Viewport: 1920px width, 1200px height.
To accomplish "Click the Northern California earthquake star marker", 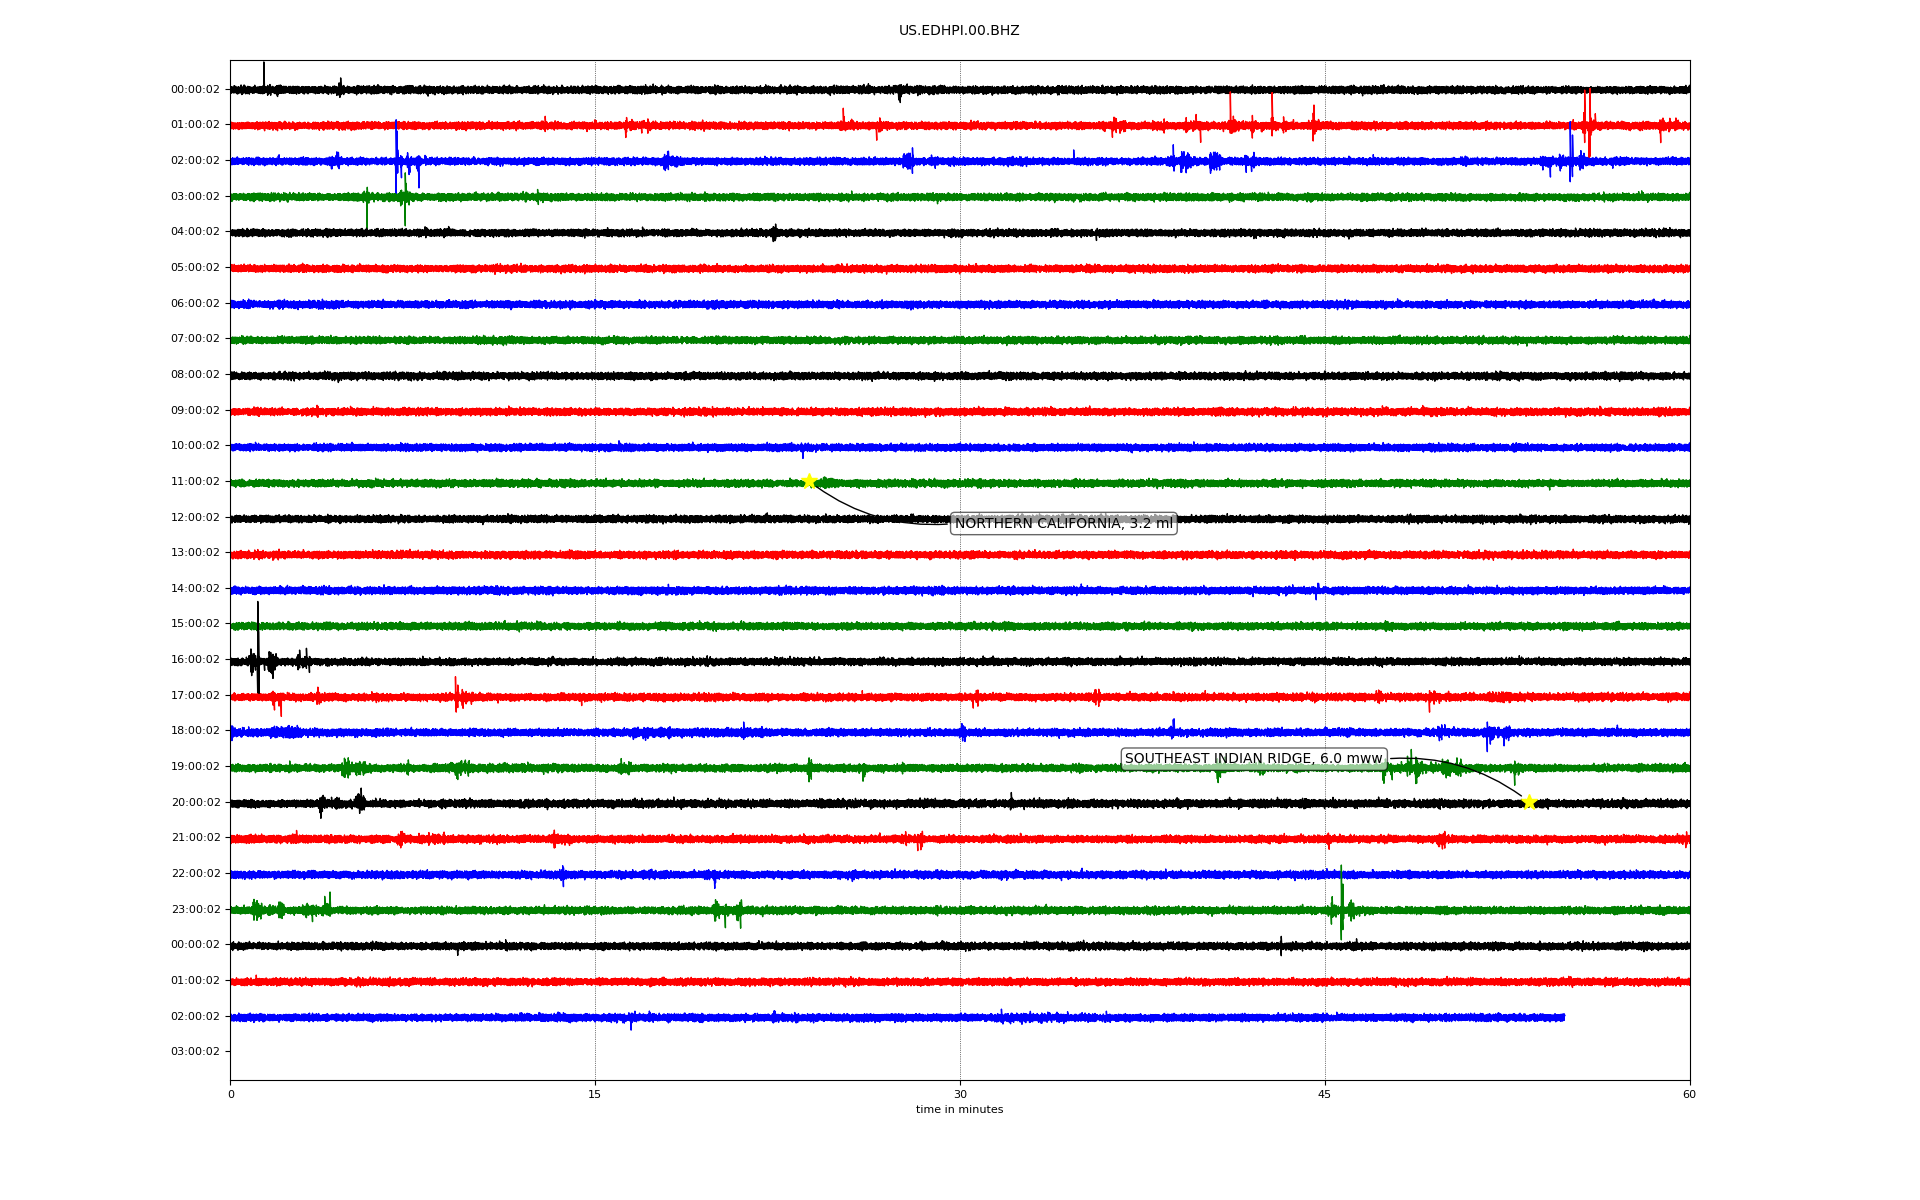I will point(809,482).
